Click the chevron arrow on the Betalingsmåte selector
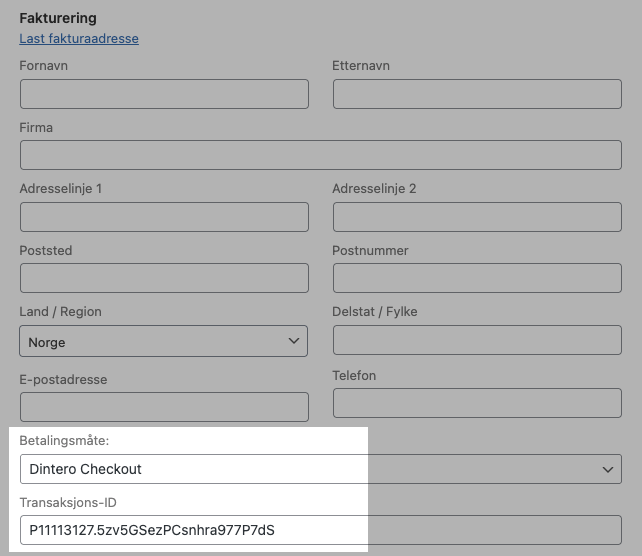 (x=607, y=469)
